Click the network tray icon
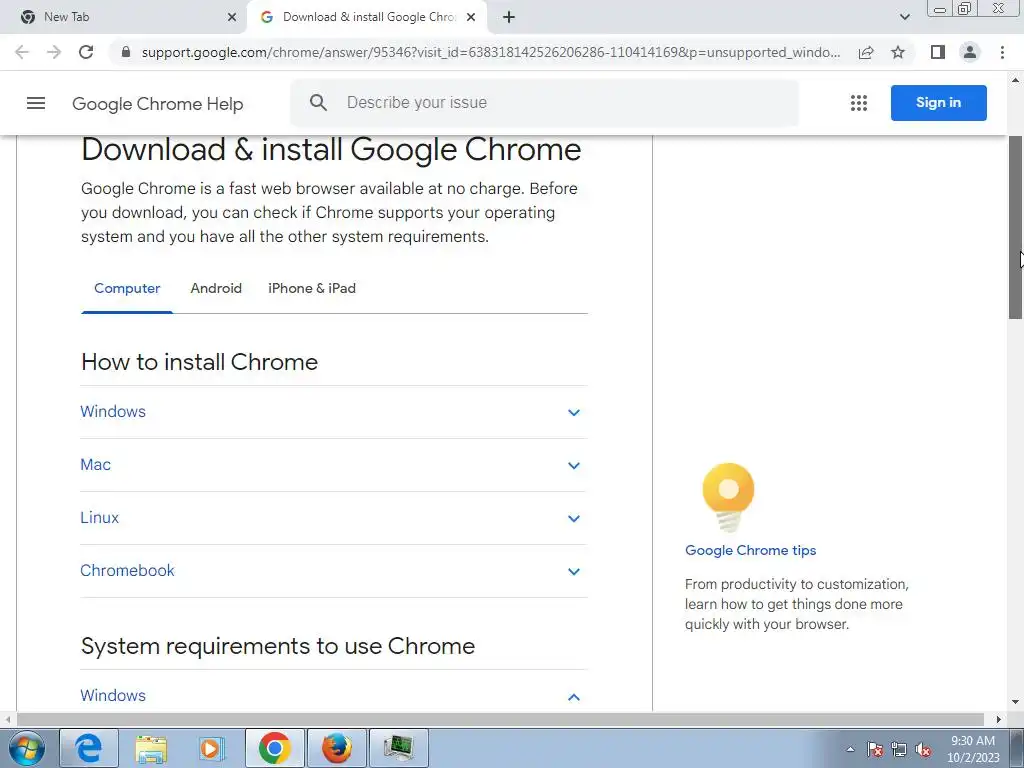Viewport: 1024px width, 768px height. [899, 749]
